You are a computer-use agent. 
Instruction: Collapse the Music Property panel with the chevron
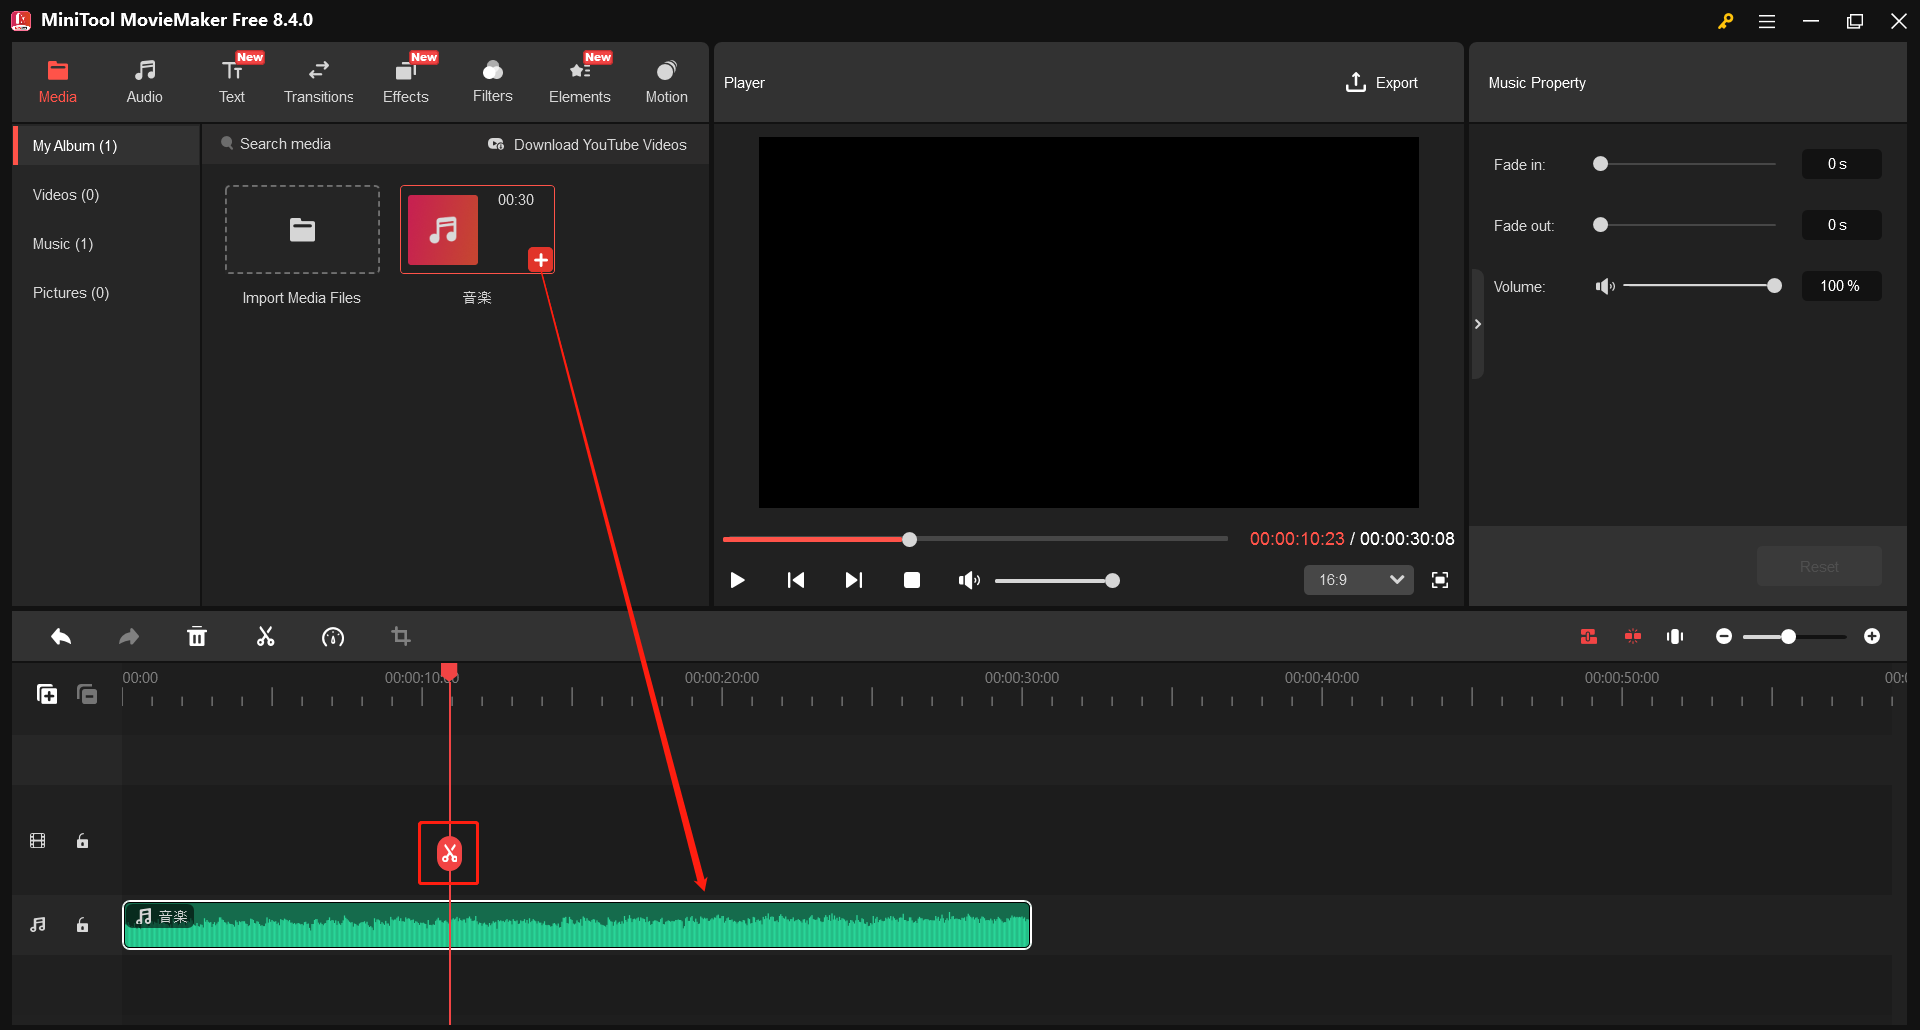pyautogui.click(x=1478, y=323)
